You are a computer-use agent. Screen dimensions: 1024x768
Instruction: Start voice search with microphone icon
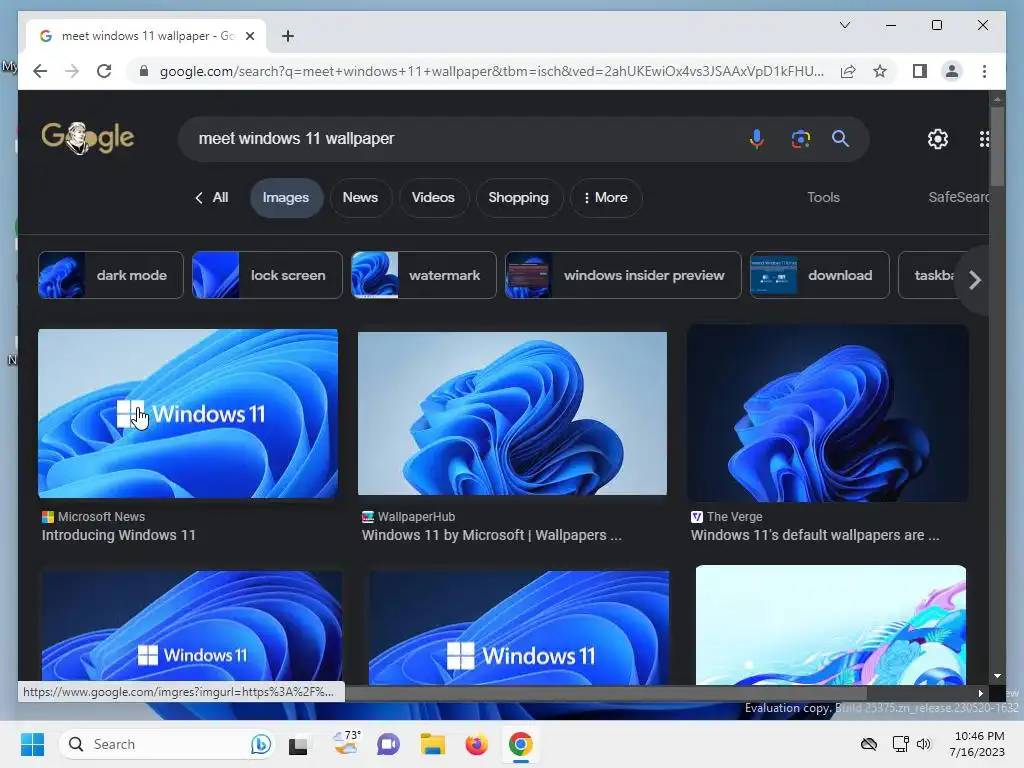[756, 138]
